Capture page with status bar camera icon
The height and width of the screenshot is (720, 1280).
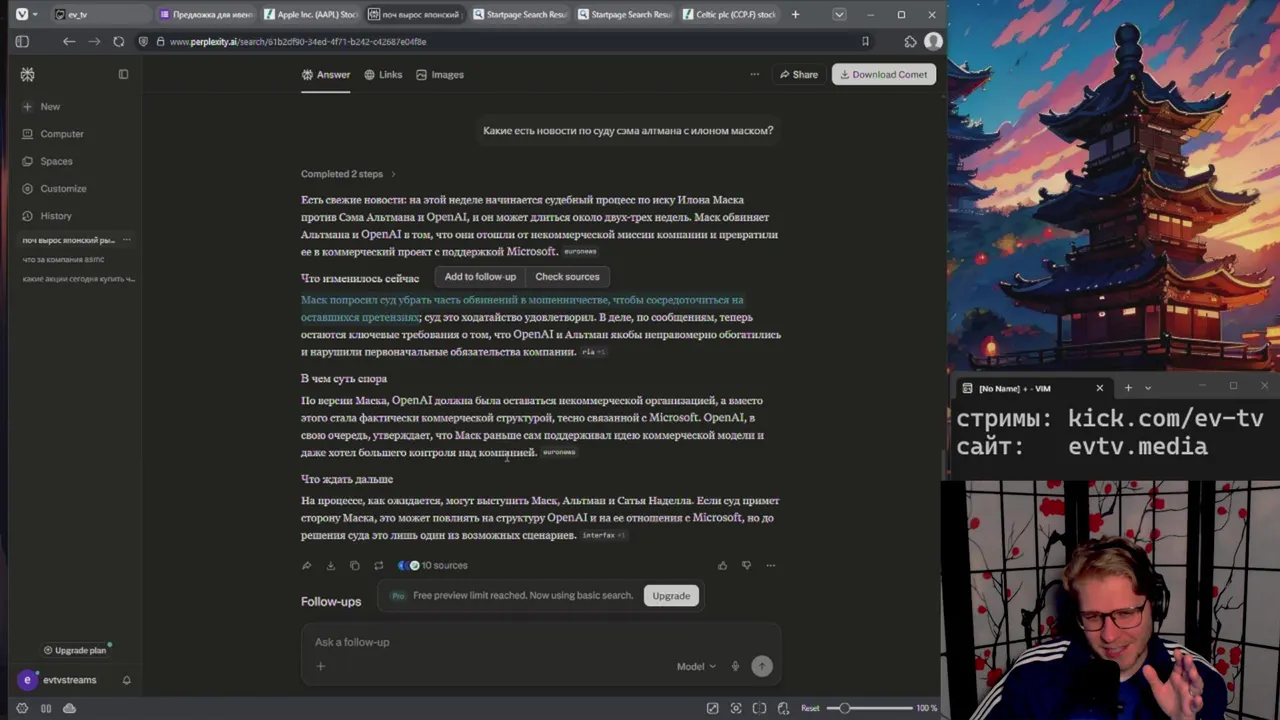click(736, 708)
